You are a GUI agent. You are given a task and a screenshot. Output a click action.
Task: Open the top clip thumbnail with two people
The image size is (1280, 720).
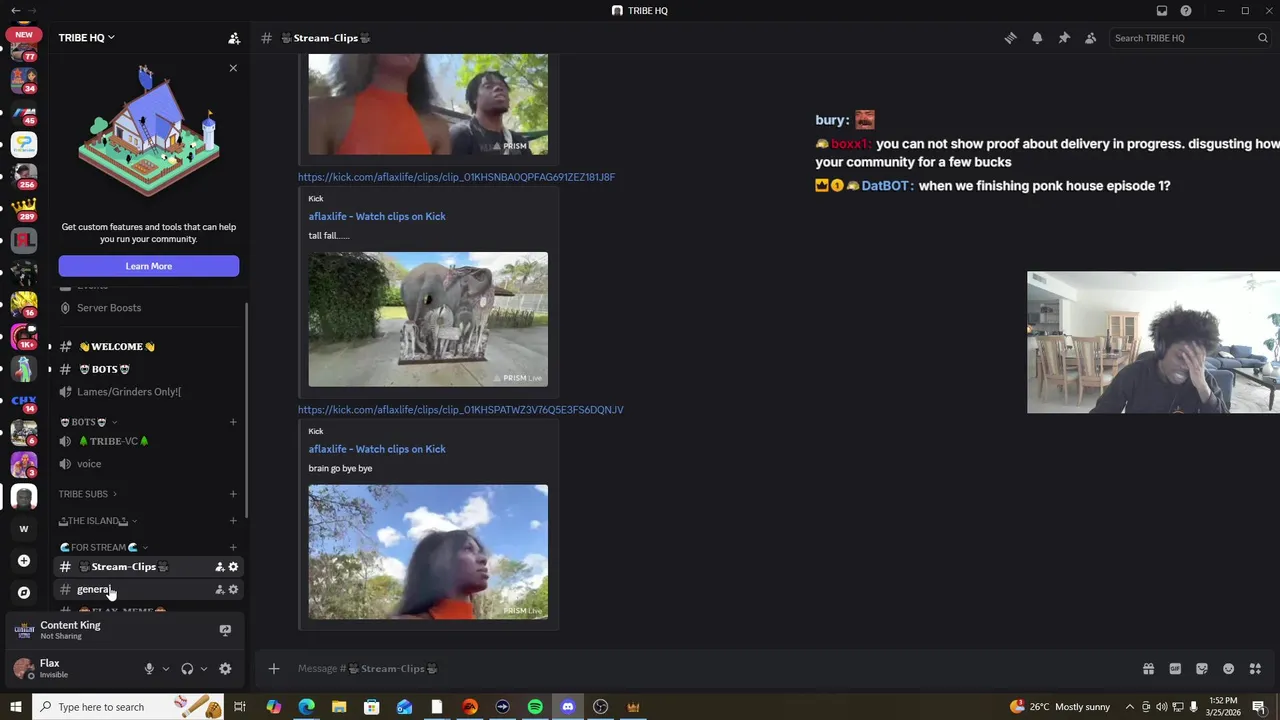point(428,104)
